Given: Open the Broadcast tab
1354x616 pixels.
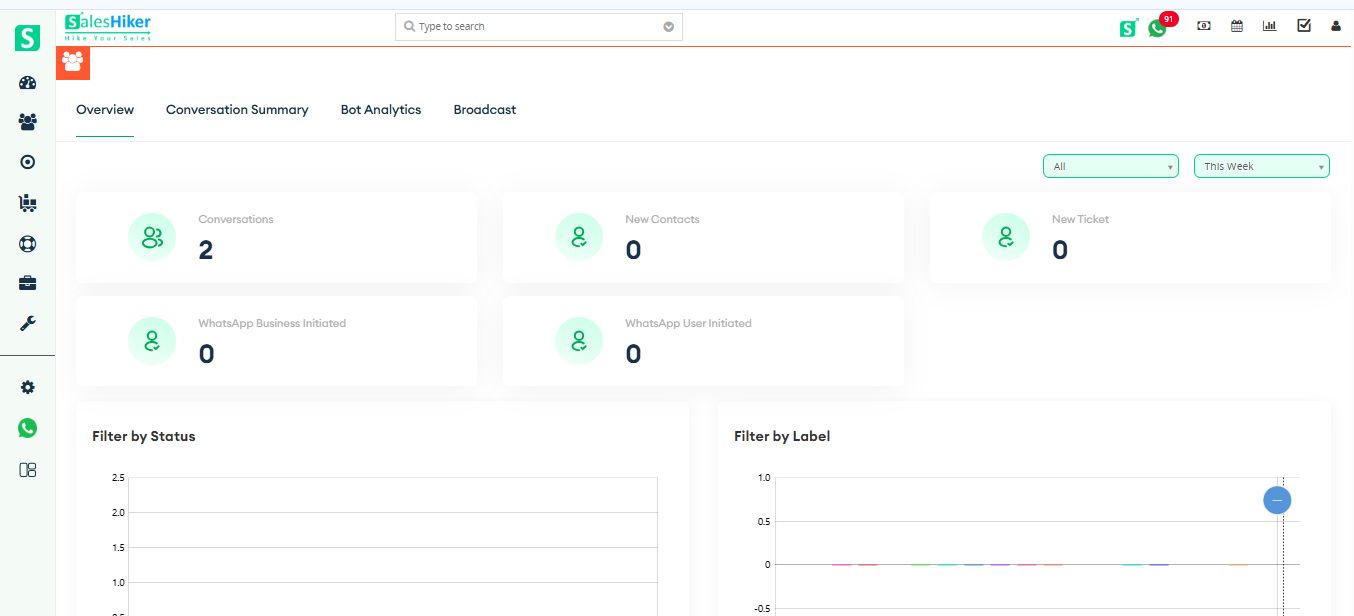Looking at the screenshot, I should (x=484, y=110).
